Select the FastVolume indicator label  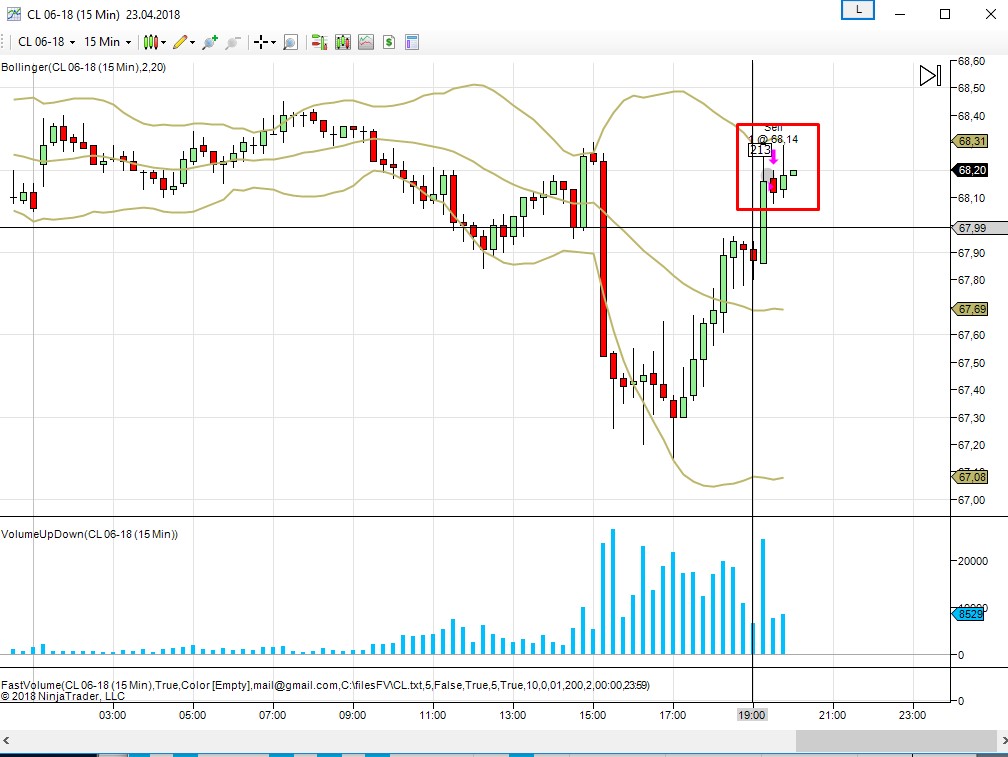point(325,685)
